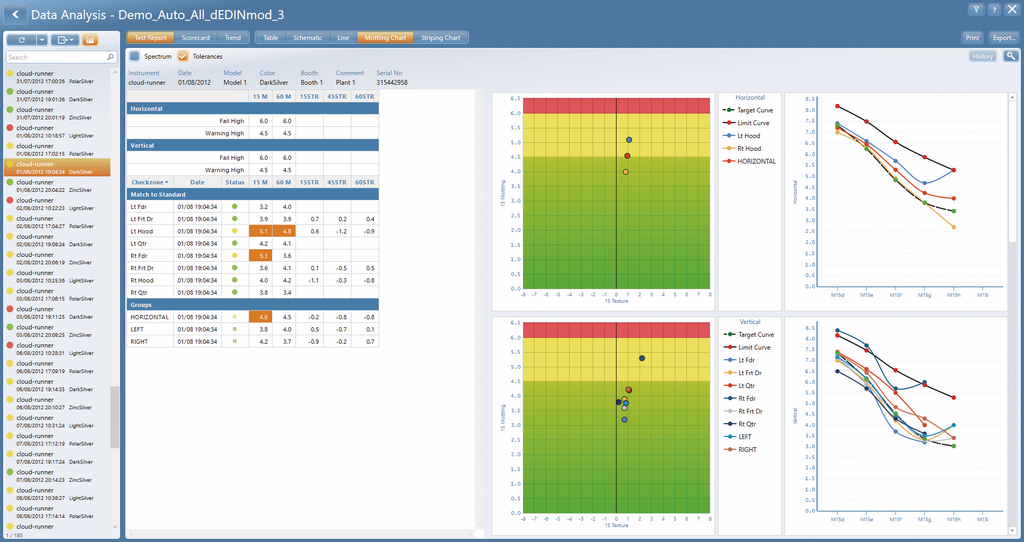Enable the Spectrum checkbox
The image size is (1024, 542).
135,56
